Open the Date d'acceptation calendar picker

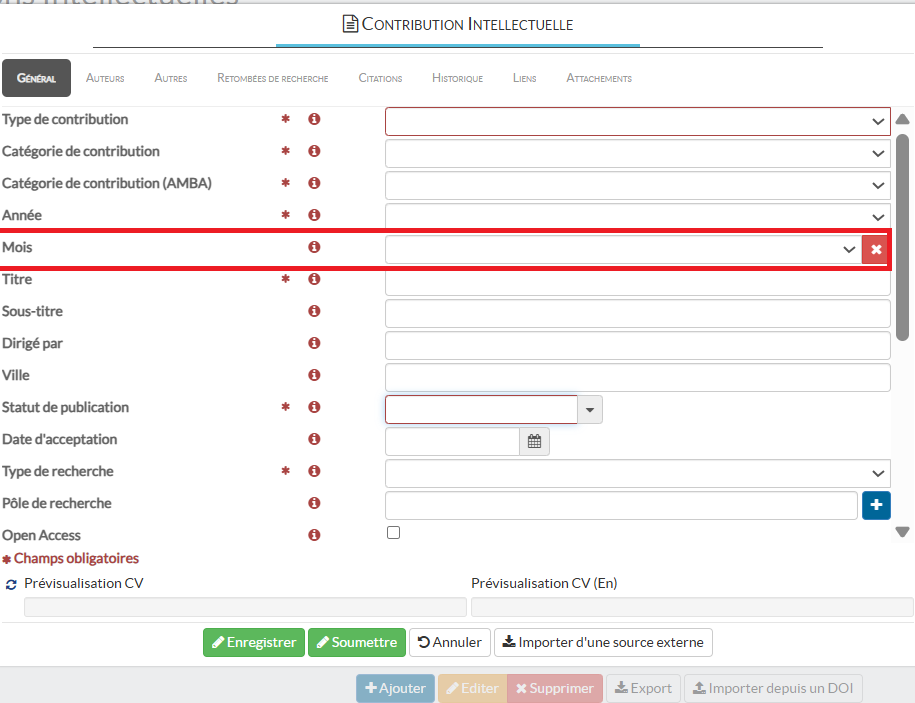click(534, 441)
